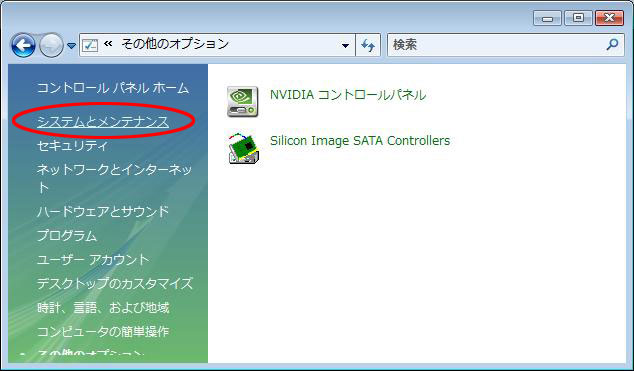634x371 pixels.
Task: Click その他のオプション breadcrumb in address bar
Action: coord(175,44)
